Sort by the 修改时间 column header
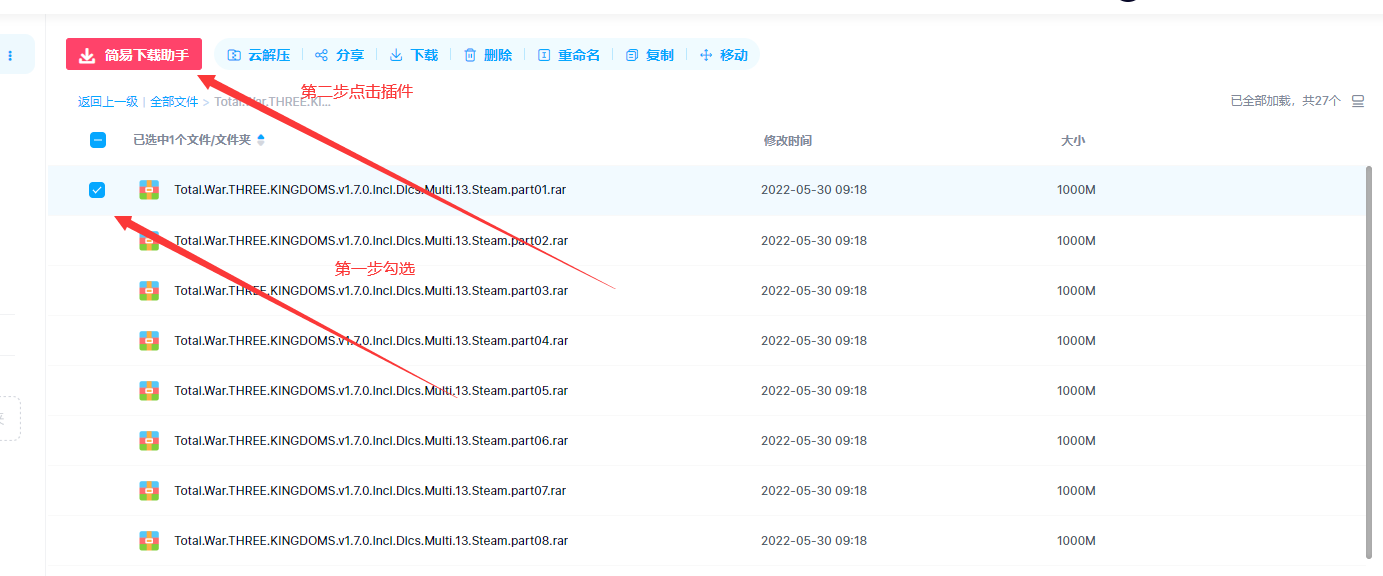 click(x=788, y=141)
